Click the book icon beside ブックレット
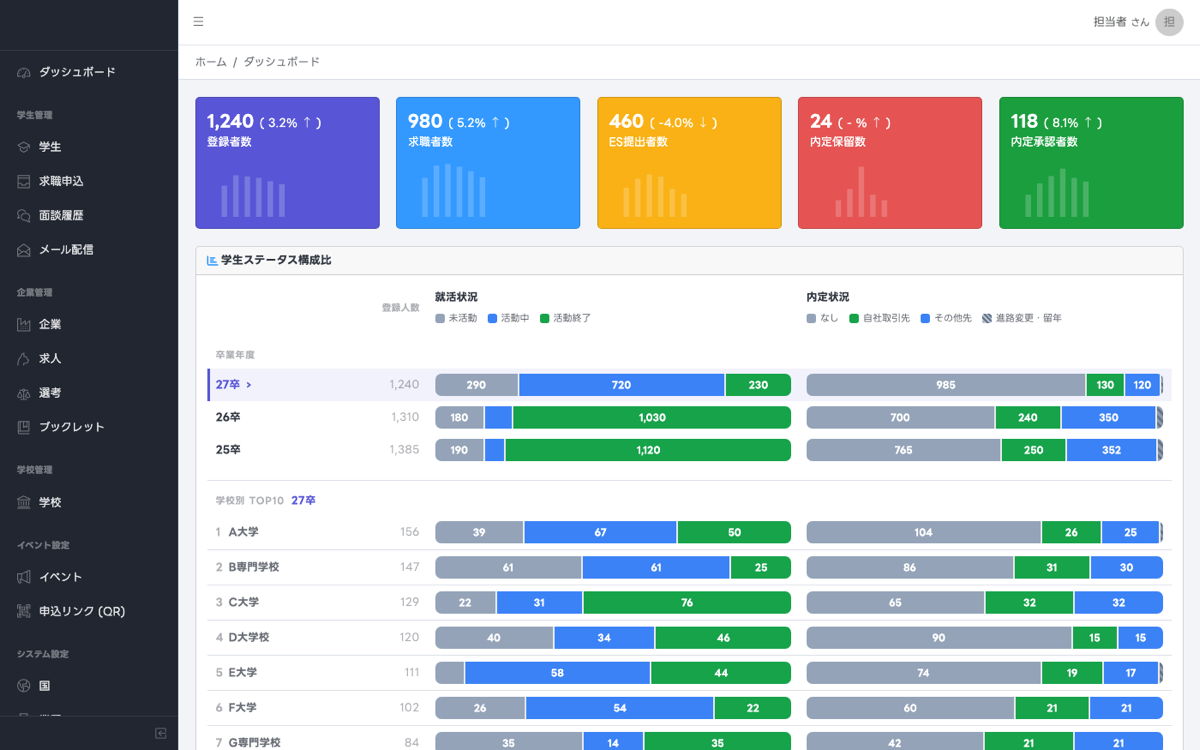 pyautogui.click(x=24, y=427)
